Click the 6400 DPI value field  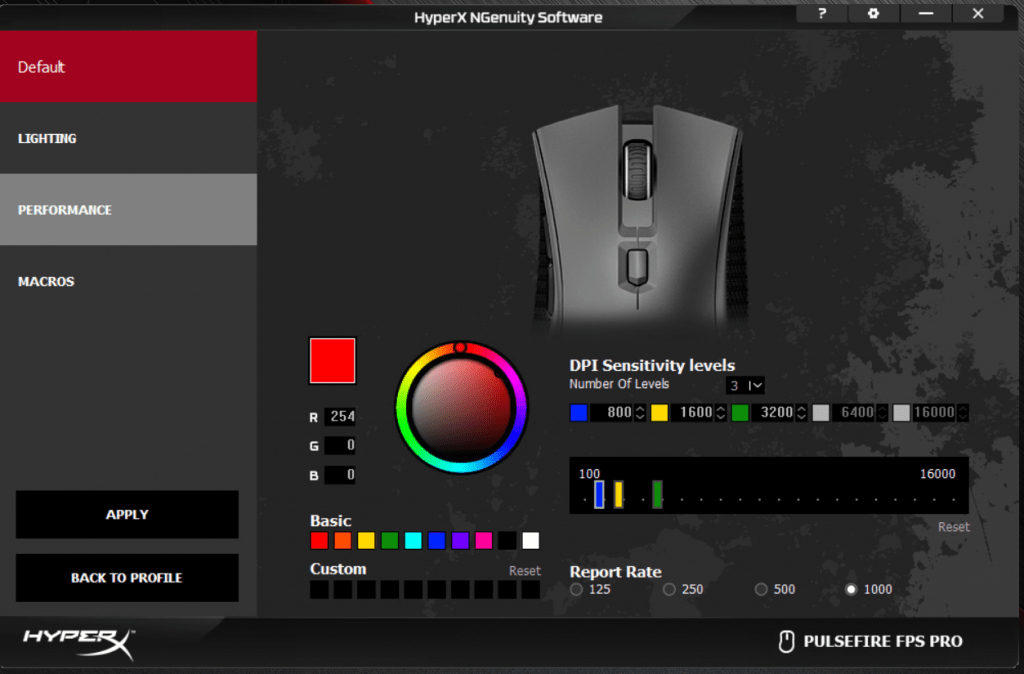coord(854,413)
